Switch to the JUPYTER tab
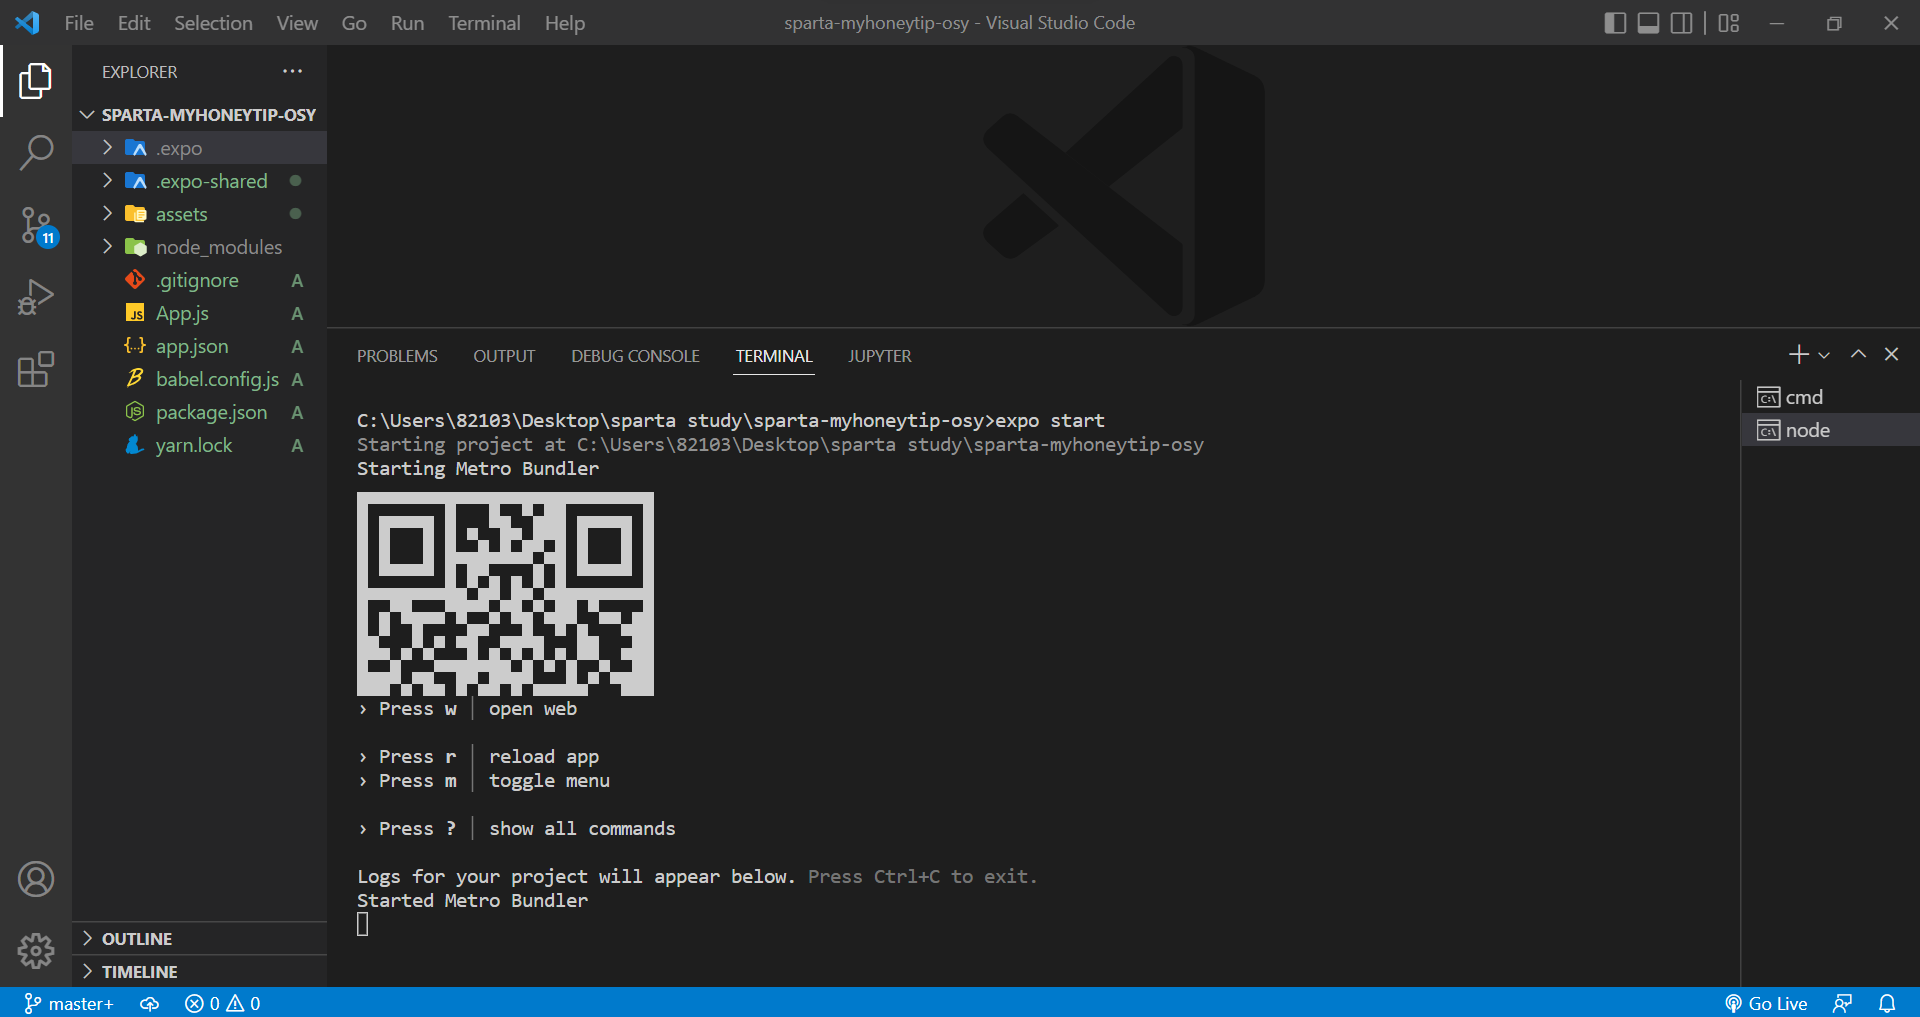This screenshot has width=1920, height=1017. 880,356
